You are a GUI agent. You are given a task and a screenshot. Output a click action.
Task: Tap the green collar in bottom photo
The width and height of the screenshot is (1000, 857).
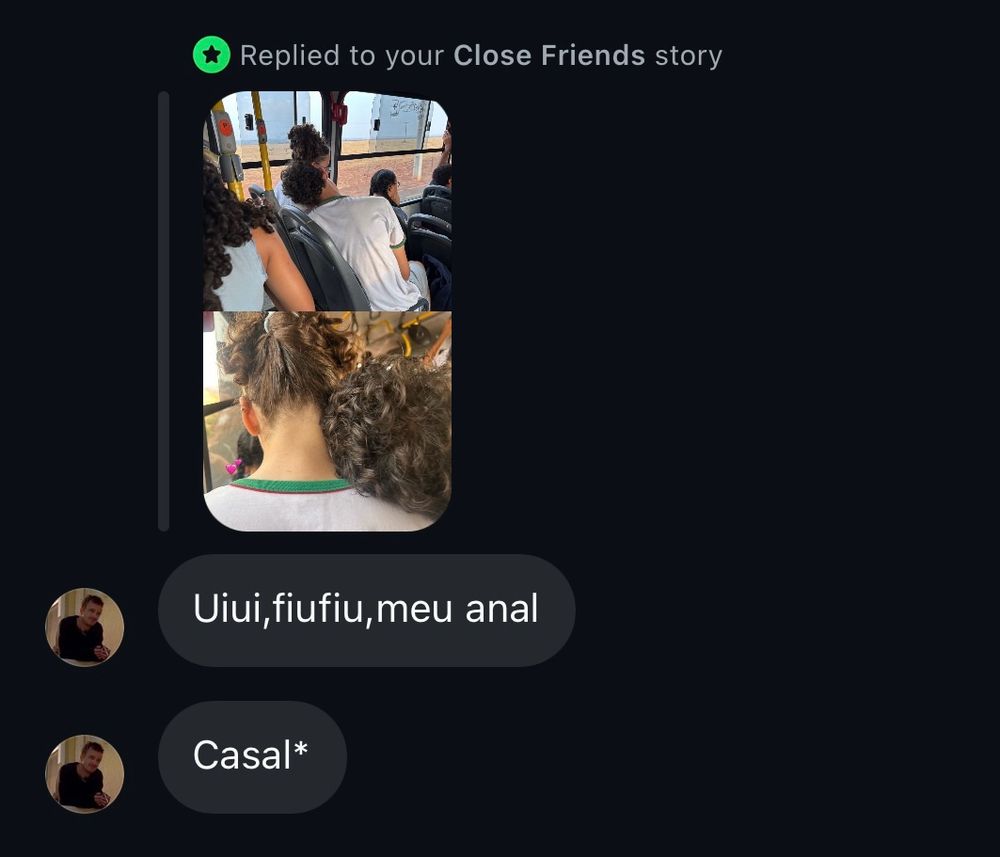click(291, 485)
